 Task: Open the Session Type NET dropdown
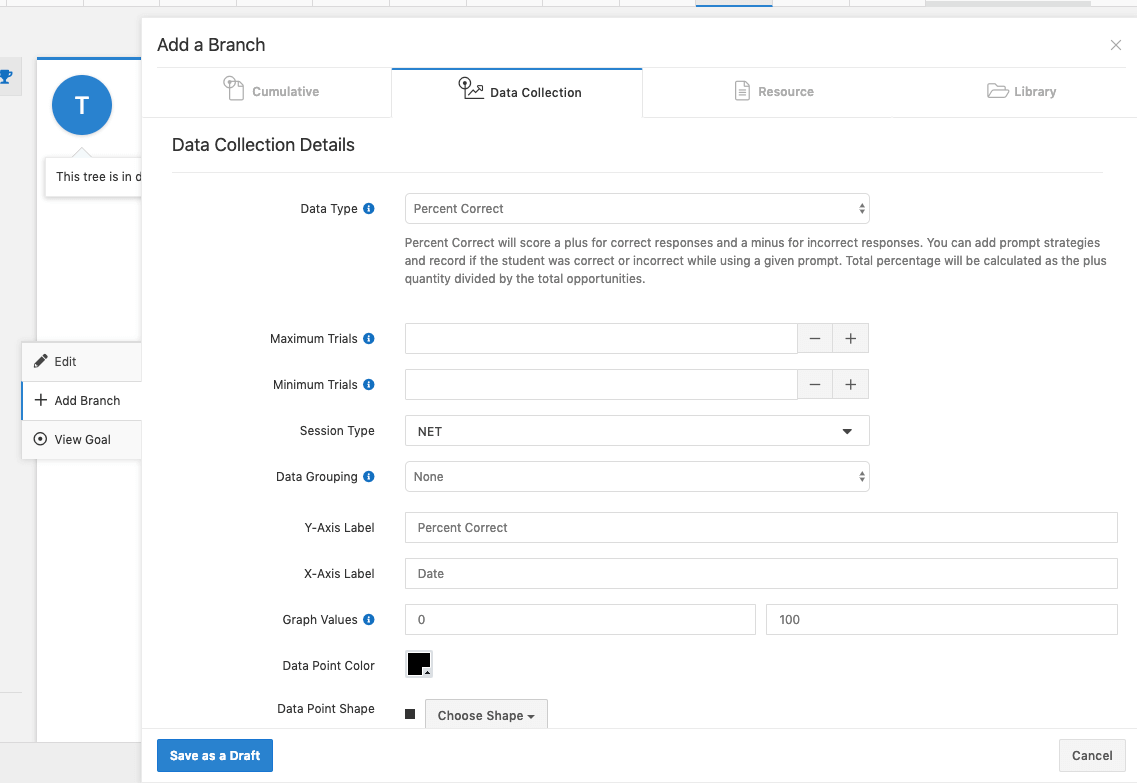(x=636, y=431)
